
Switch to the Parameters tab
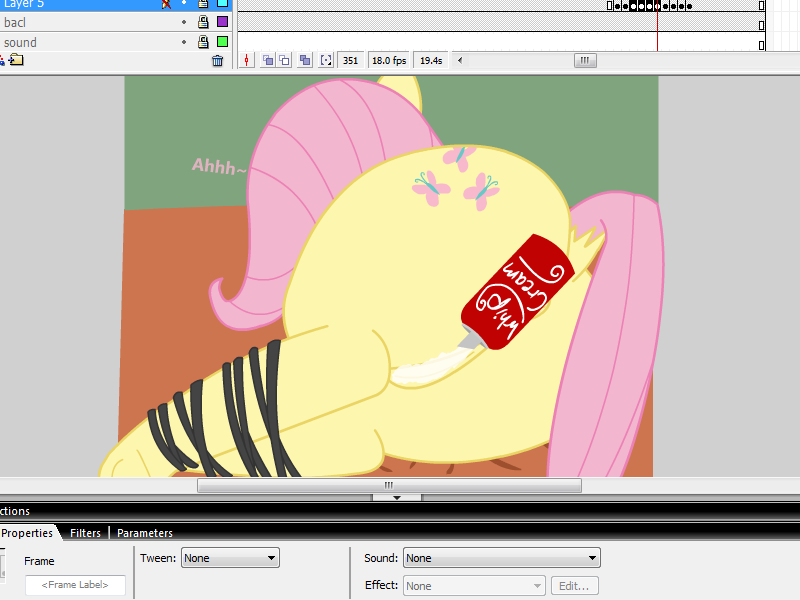145,533
